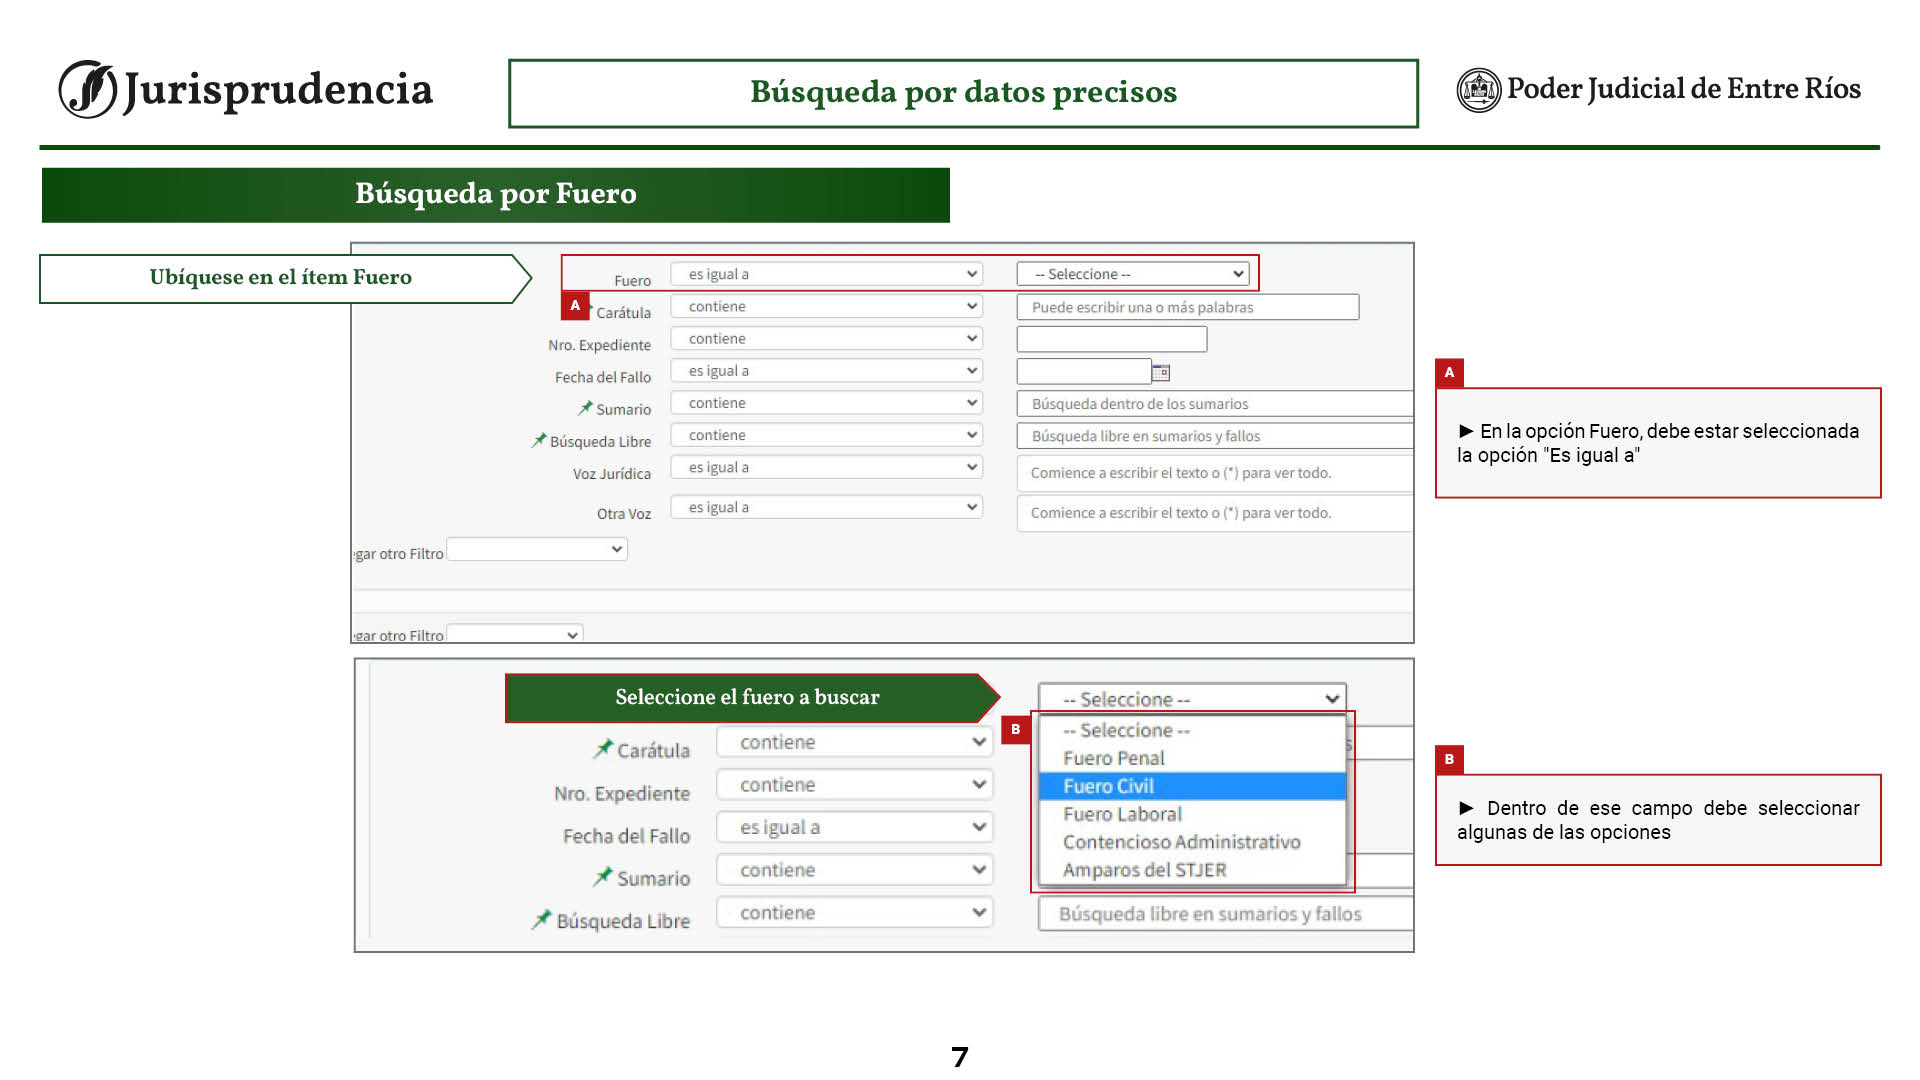The image size is (1920, 1080).
Task: Open Sumario 'contiene' dropdown in top form
Action: [x=826, y=403]
